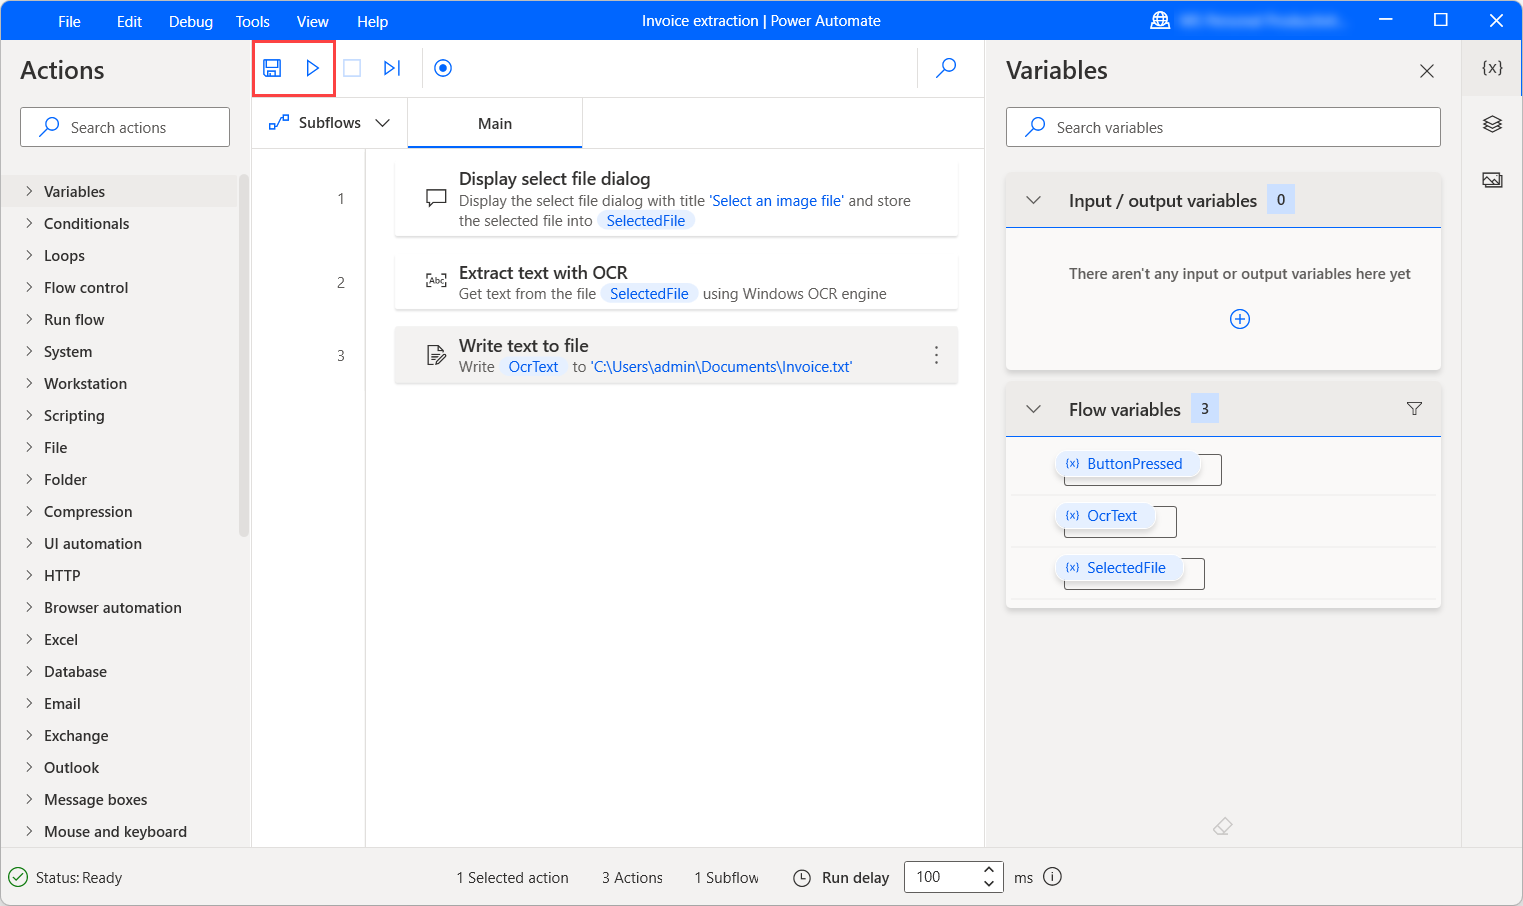Viewport: 1523px width, 906px height.
Task: Expand the System action group
Action: point(29,351)
